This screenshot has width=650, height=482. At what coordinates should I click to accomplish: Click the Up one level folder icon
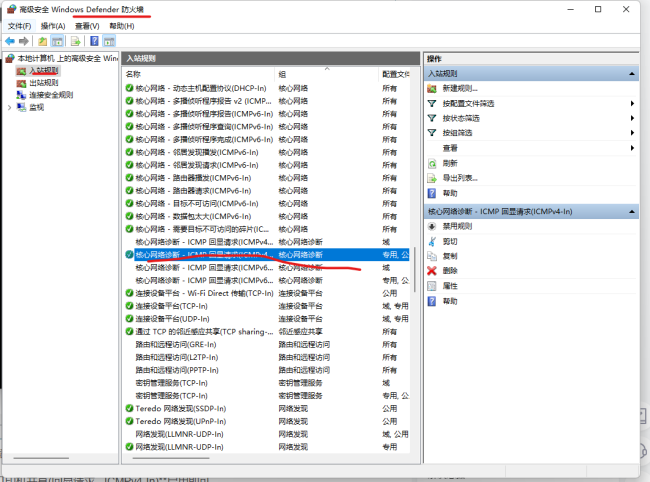coord(42,41)
